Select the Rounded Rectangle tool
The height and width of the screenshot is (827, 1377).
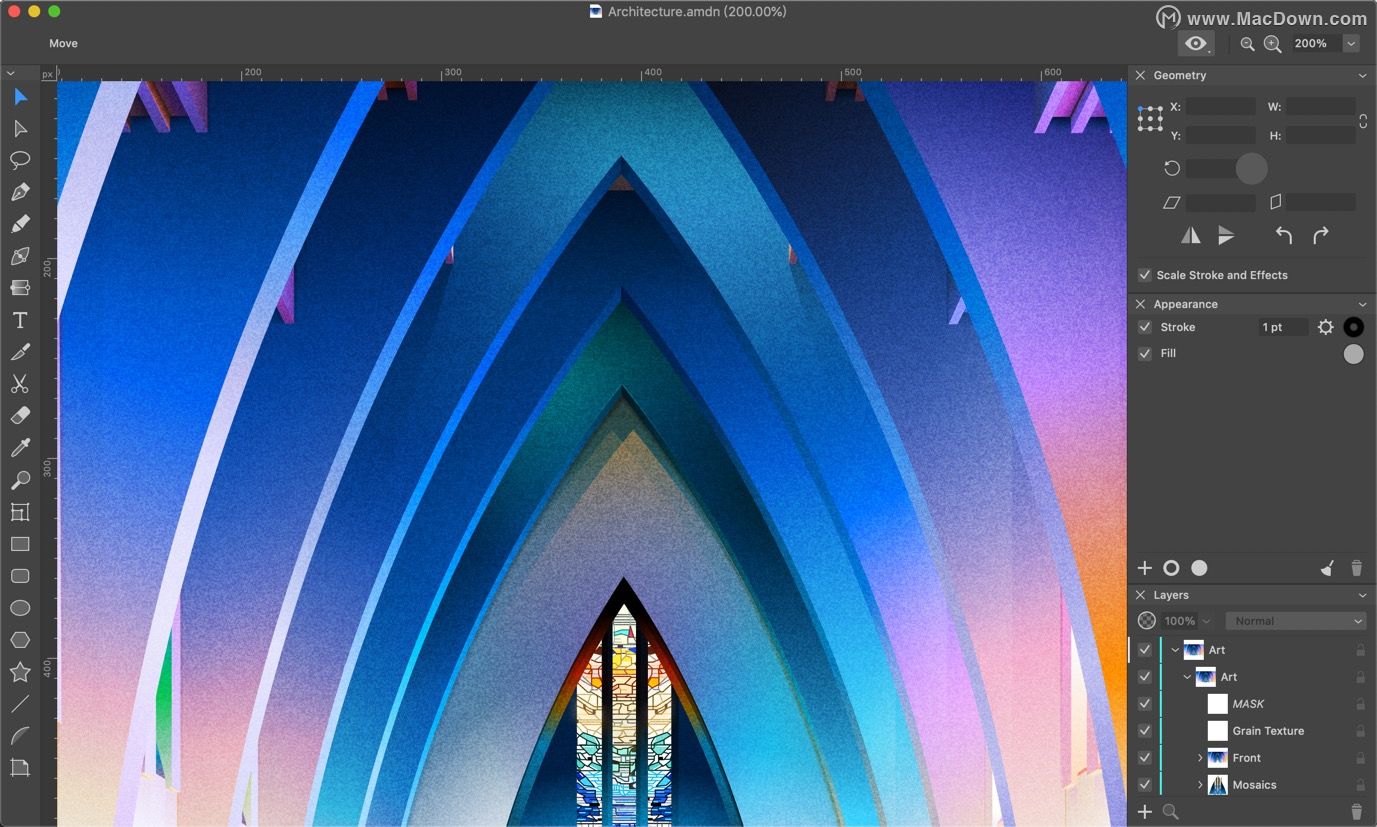(x=20, y=576)
